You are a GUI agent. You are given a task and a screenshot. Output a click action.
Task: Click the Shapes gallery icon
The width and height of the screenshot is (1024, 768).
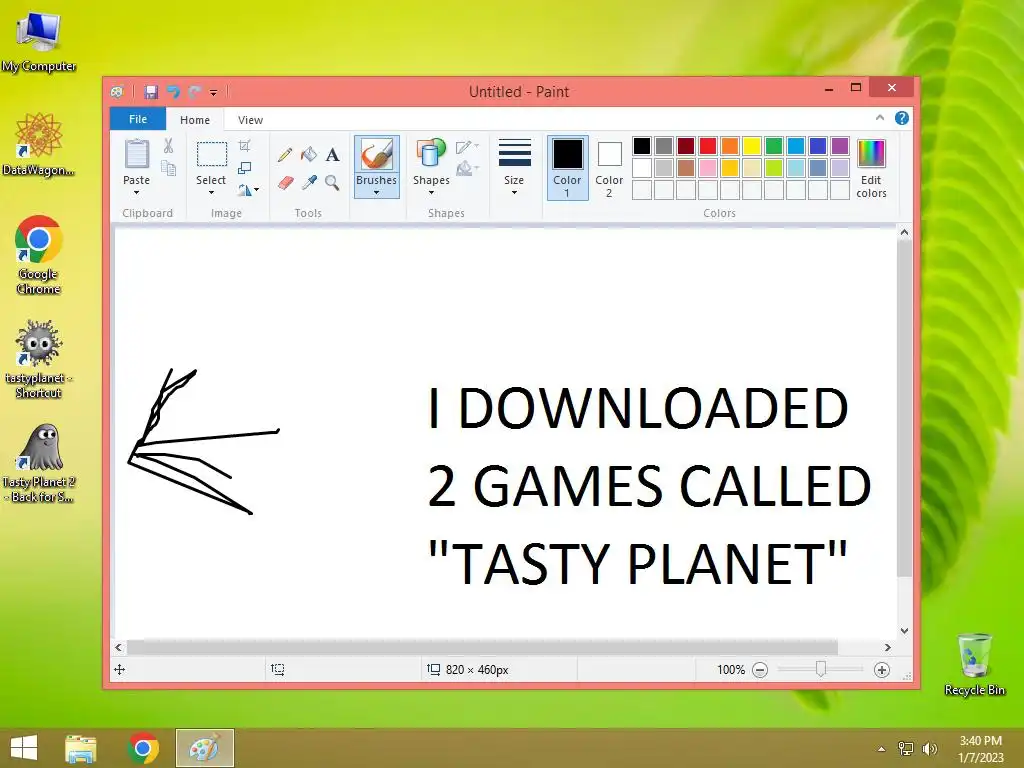pyautogui.click(x=430, y=155)
